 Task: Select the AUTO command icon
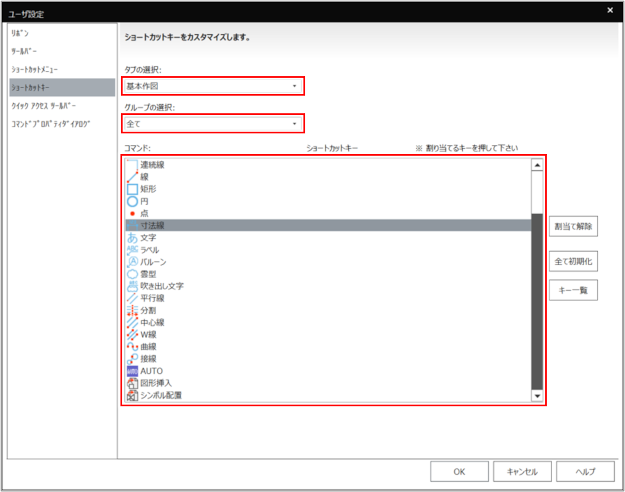click(x=131, y=370)
